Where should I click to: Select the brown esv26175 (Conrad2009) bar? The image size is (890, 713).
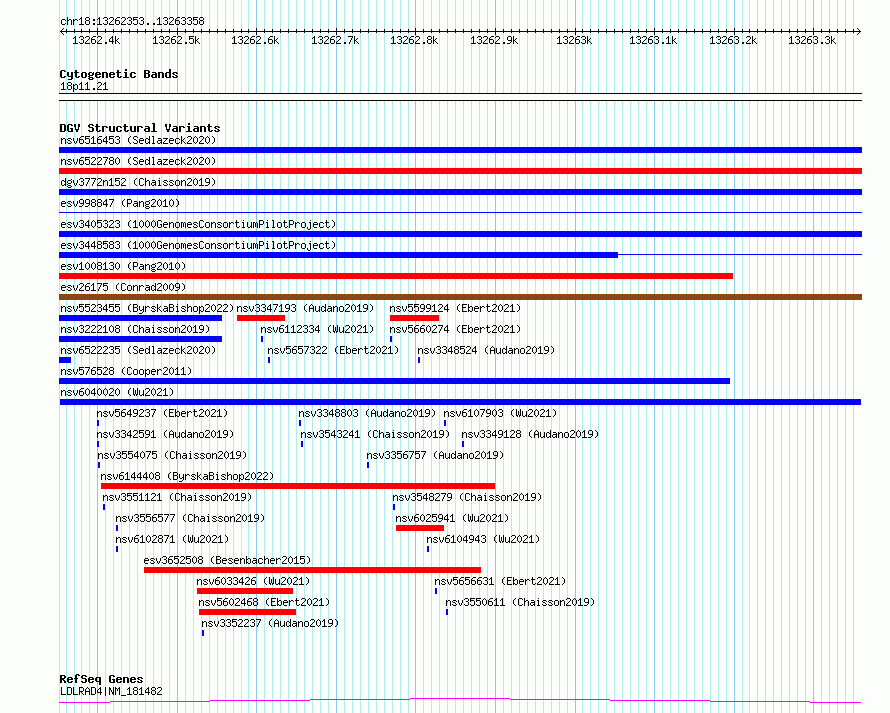click(460, 297)
